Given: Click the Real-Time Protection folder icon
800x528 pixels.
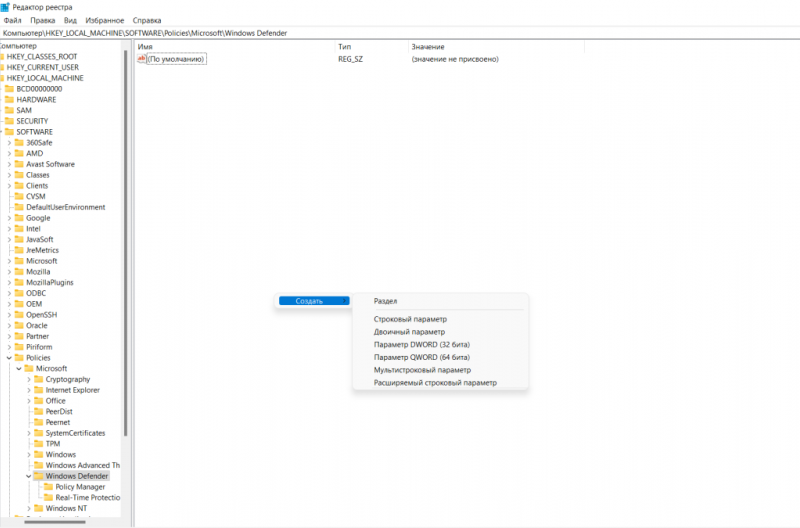Looking at the screenshot, I should pyautogui.click(x=48, y=498).
